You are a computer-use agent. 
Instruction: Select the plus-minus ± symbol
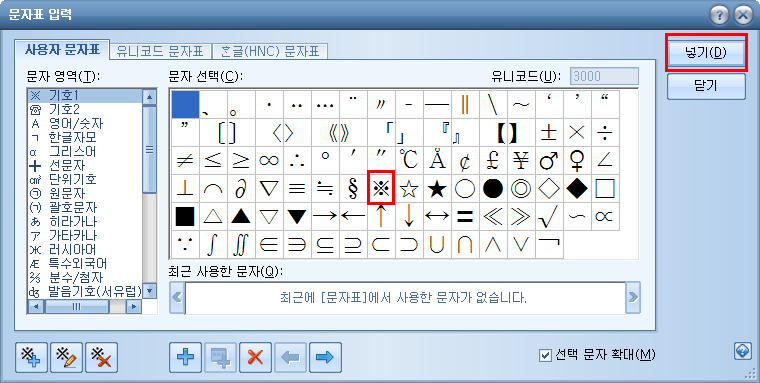(549, 132)
